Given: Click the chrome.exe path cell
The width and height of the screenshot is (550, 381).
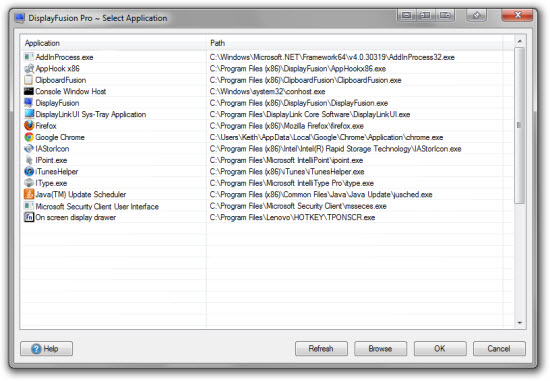Looking at the screenshot, I should (x=326, y=137).
